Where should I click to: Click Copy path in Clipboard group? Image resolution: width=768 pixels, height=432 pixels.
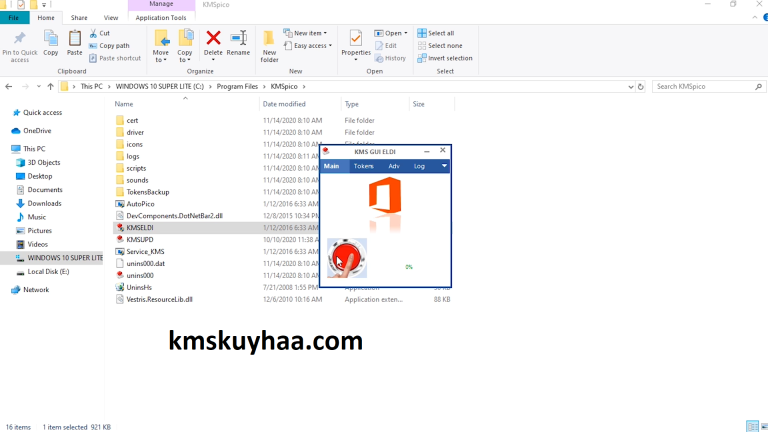pos(109,46)
